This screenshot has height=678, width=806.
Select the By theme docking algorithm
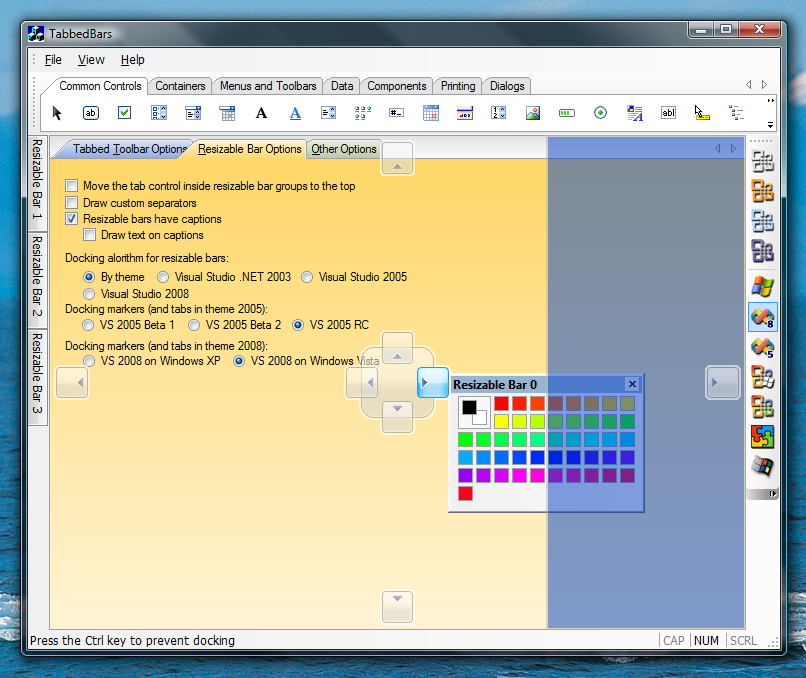click(x=89, y=277)
